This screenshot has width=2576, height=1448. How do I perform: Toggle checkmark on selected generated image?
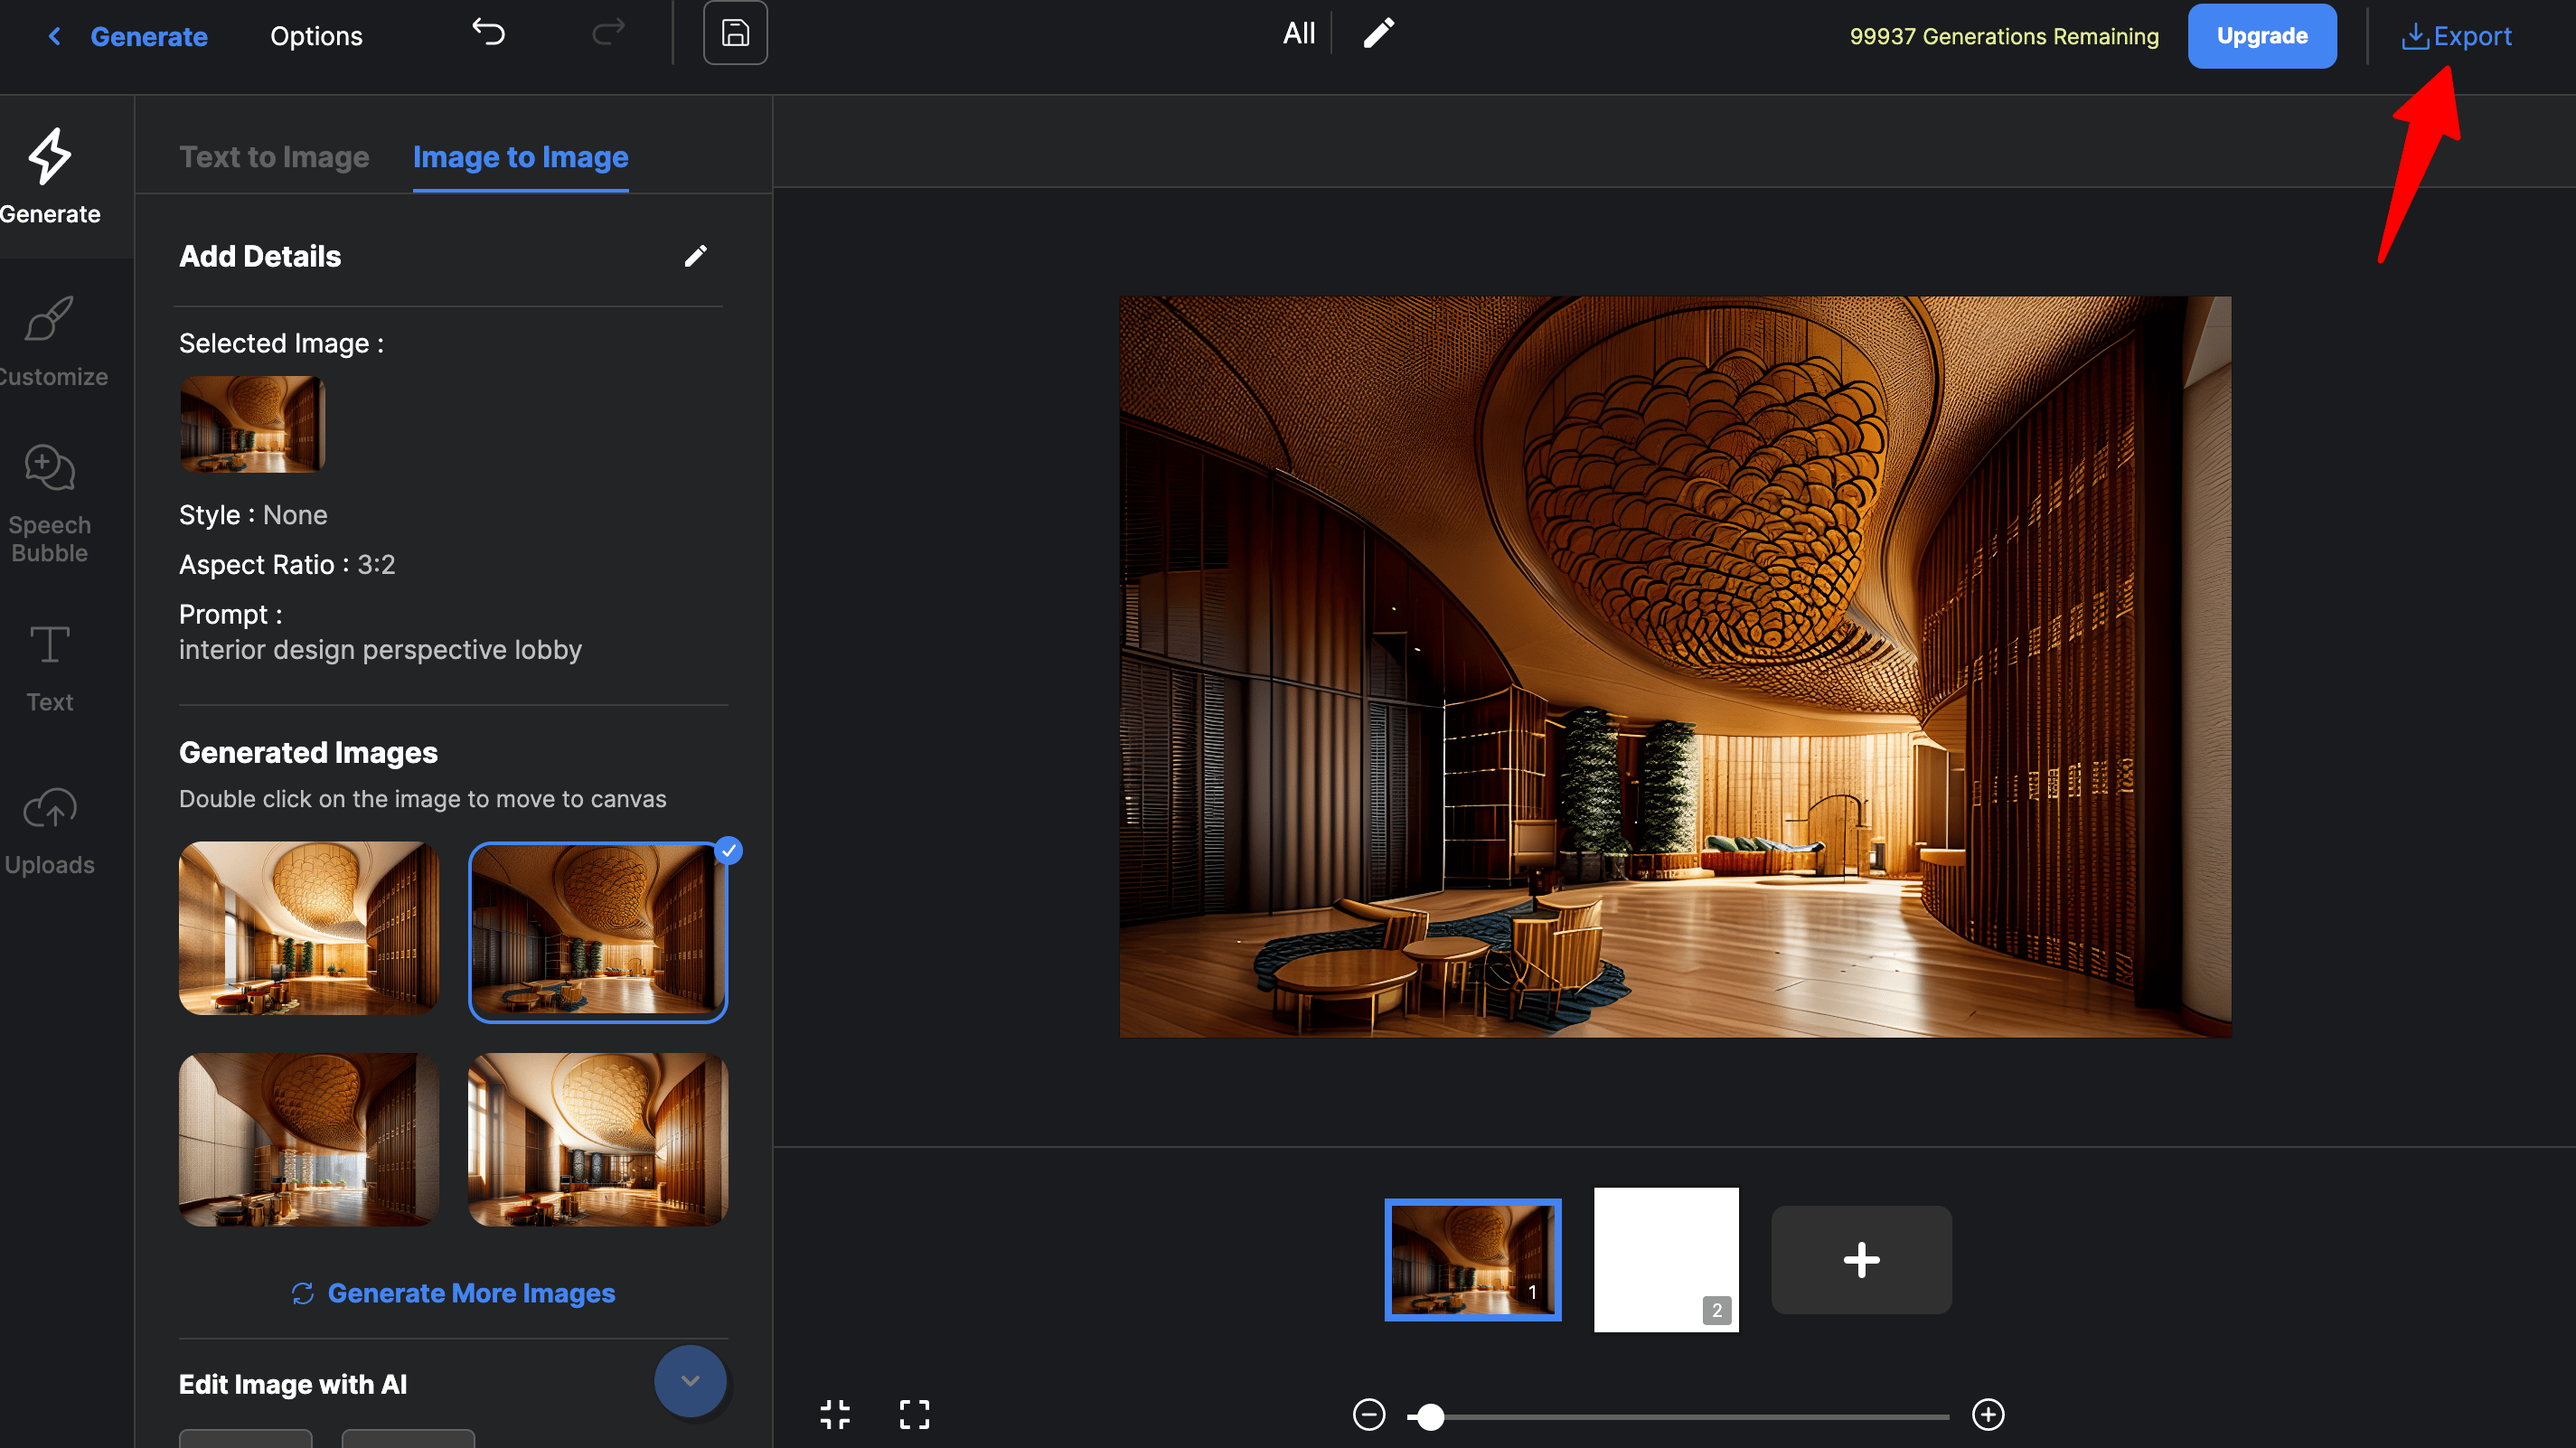(x=728, y=851)
